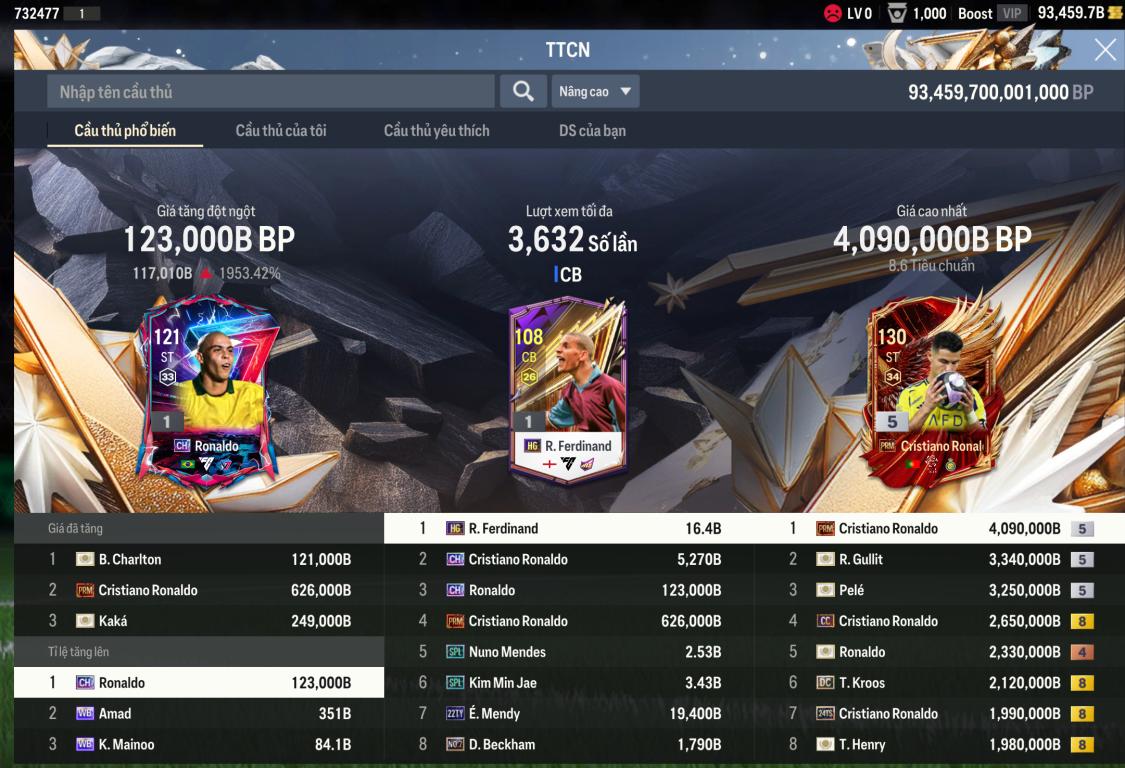Screen dimensions: 1125x768
Task: Switch to Cầu thủ của tôi tab
Action: click(281, 131)
